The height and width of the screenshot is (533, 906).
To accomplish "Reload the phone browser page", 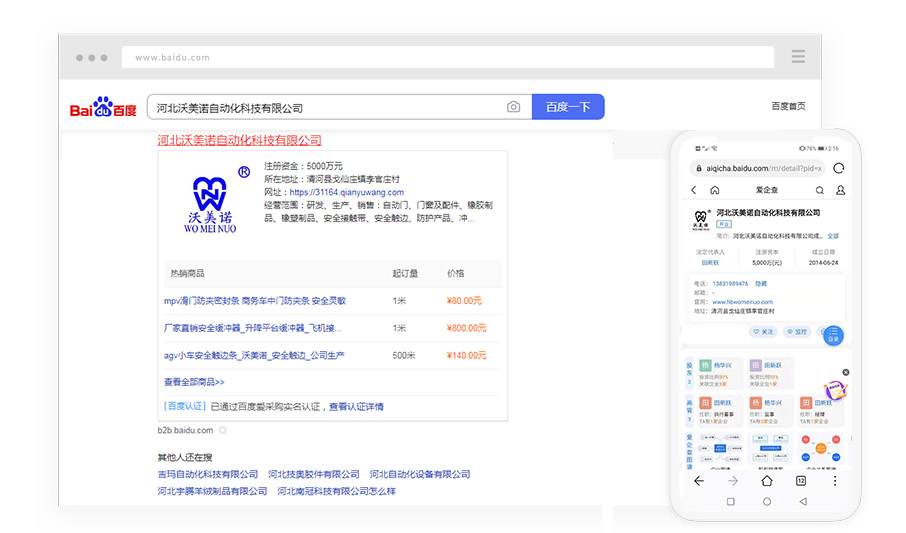I will [x=838, y=168].
